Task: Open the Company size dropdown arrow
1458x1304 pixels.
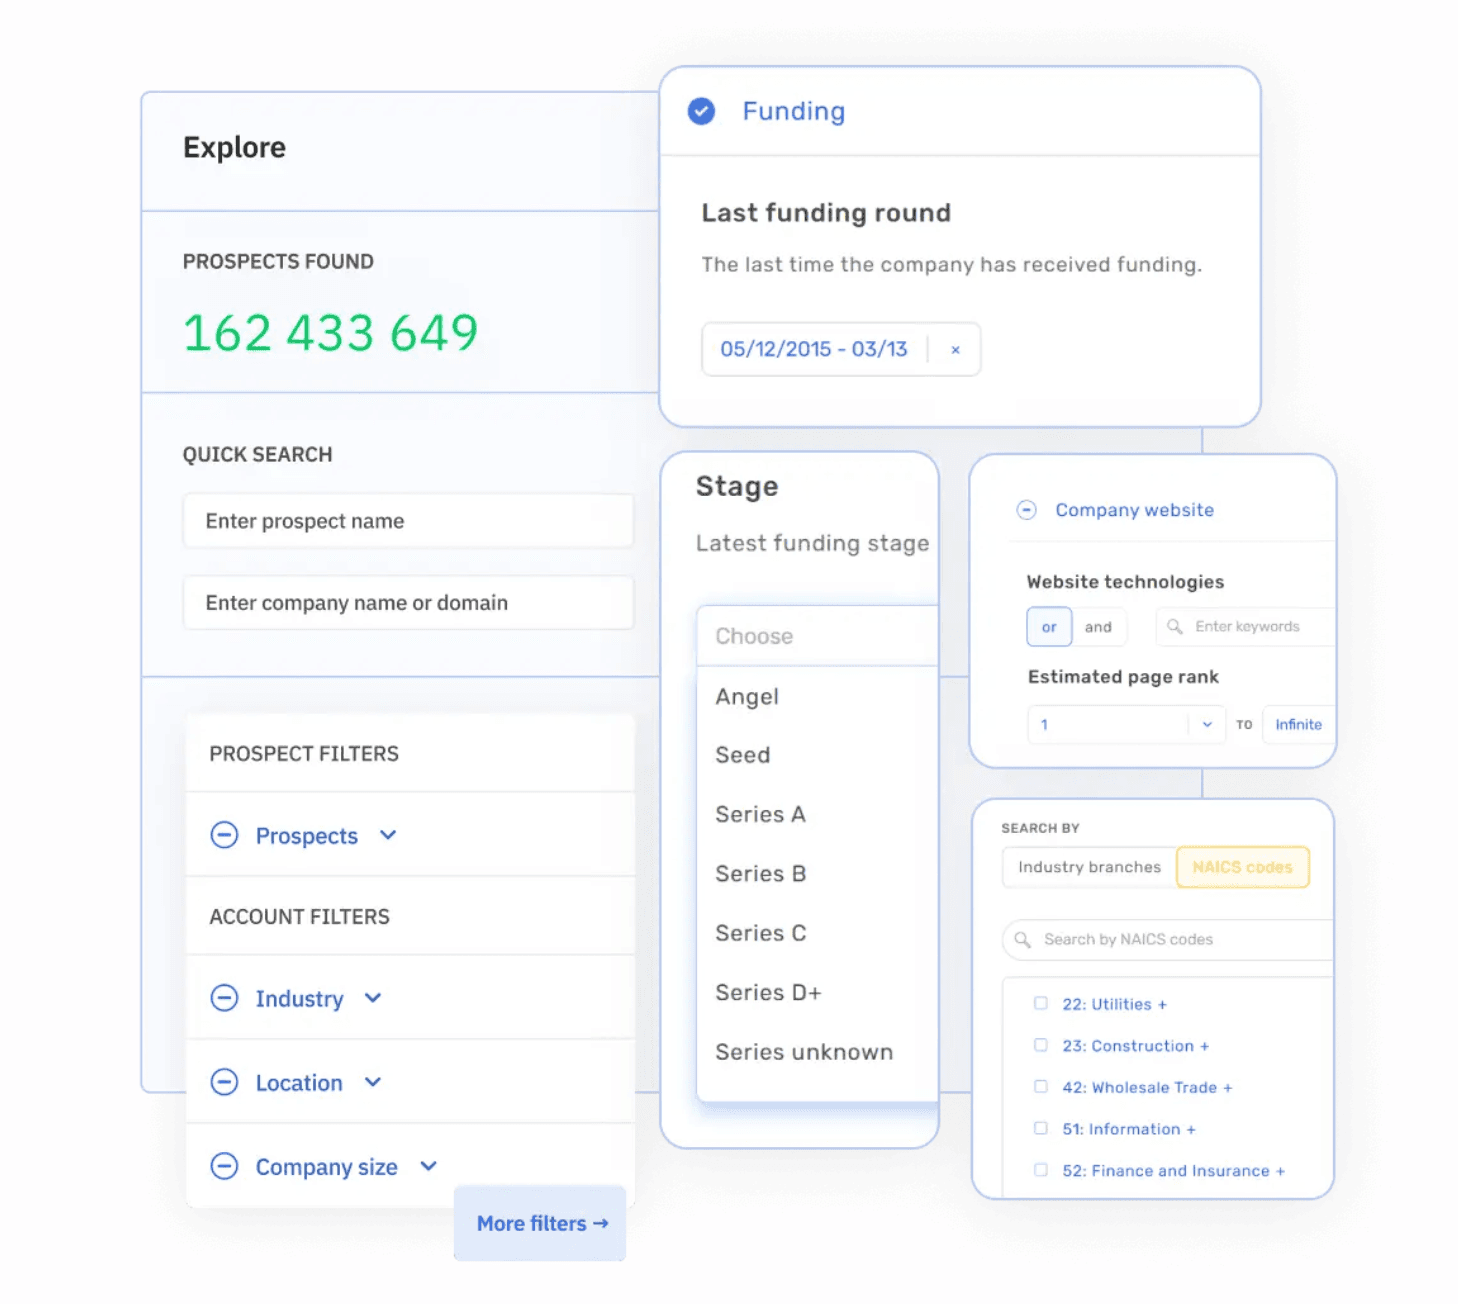Action: (428, 1166)
